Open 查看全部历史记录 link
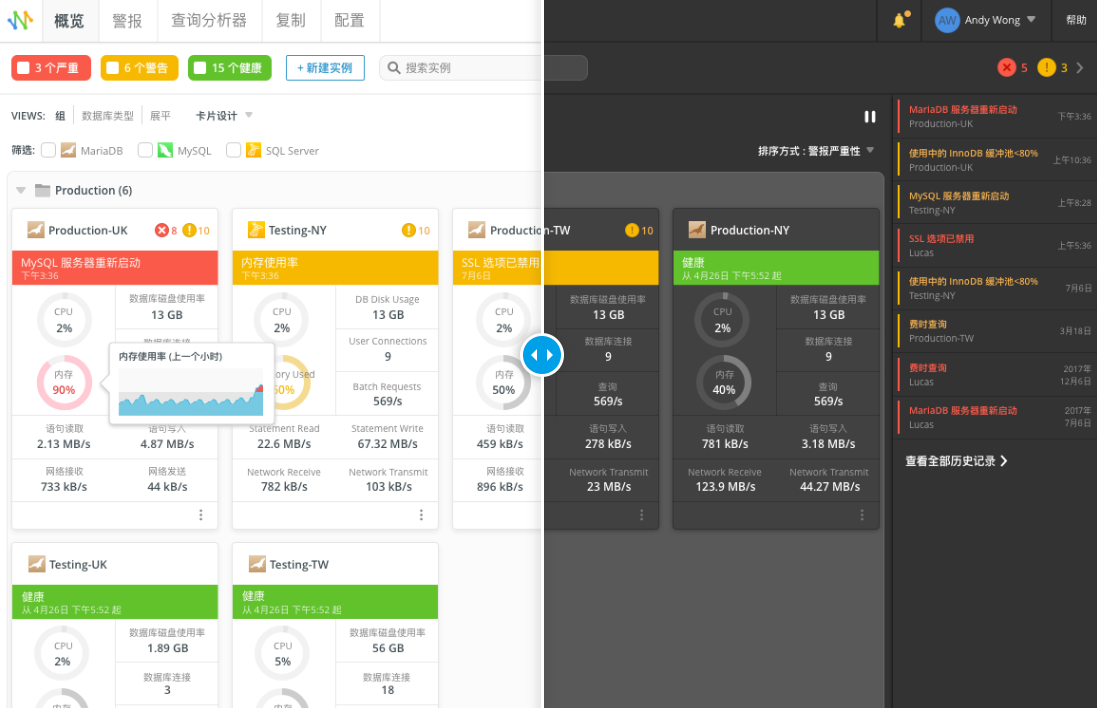 (956, 461)
